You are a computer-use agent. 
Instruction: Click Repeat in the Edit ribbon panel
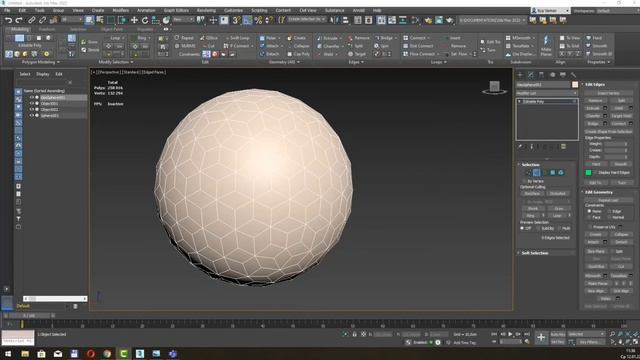[184, 38]
